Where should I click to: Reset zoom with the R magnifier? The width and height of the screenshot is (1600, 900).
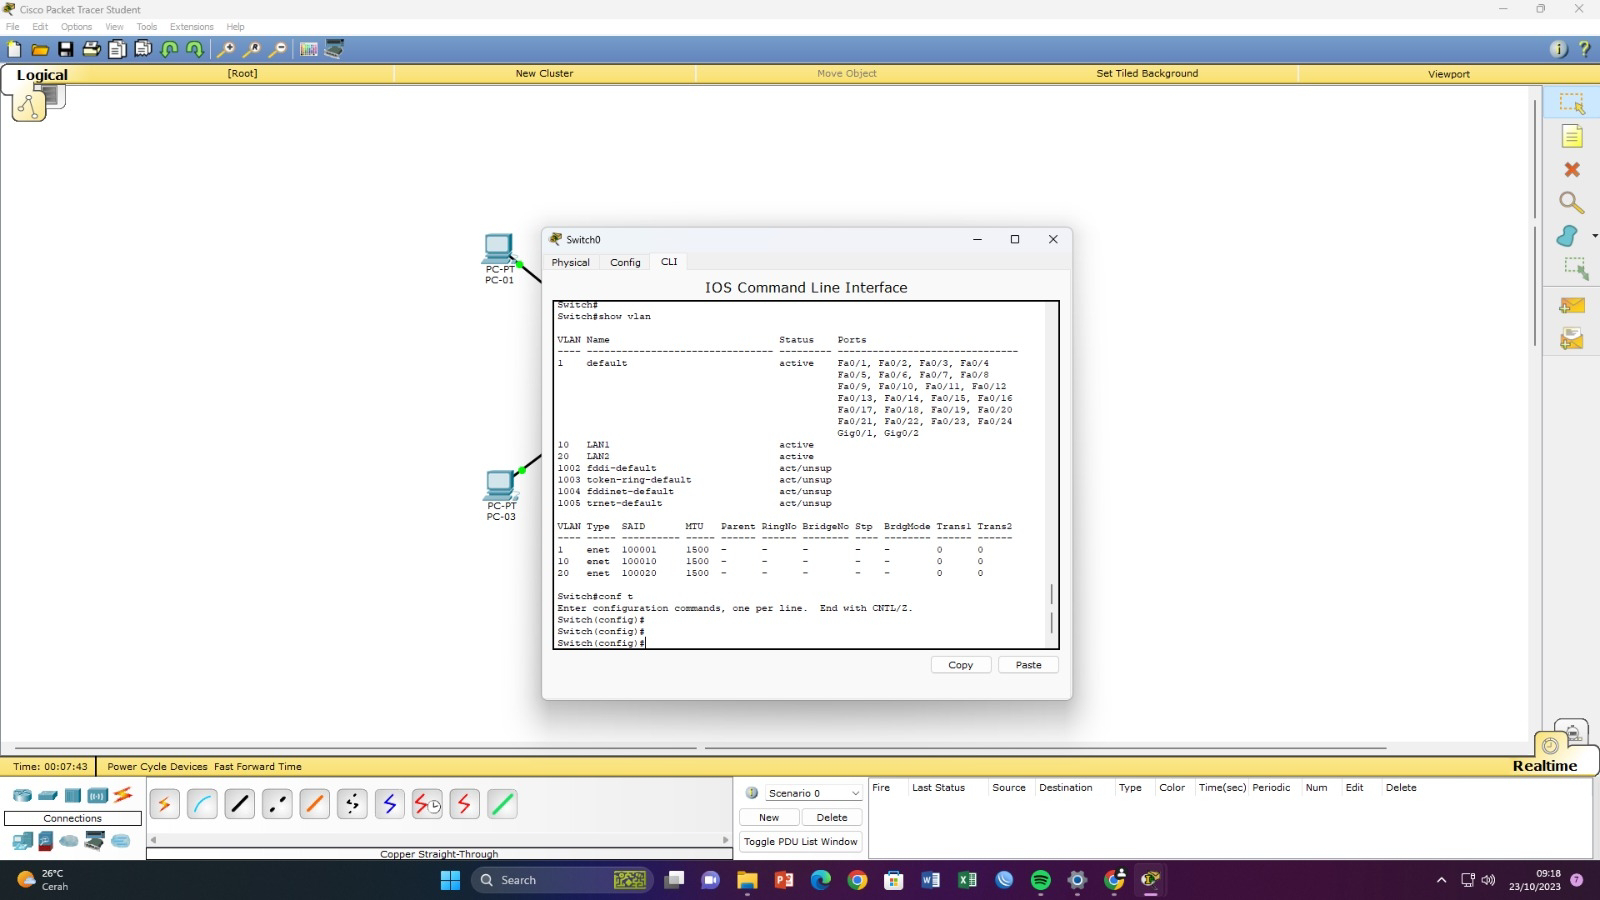(x=252, y=49)
